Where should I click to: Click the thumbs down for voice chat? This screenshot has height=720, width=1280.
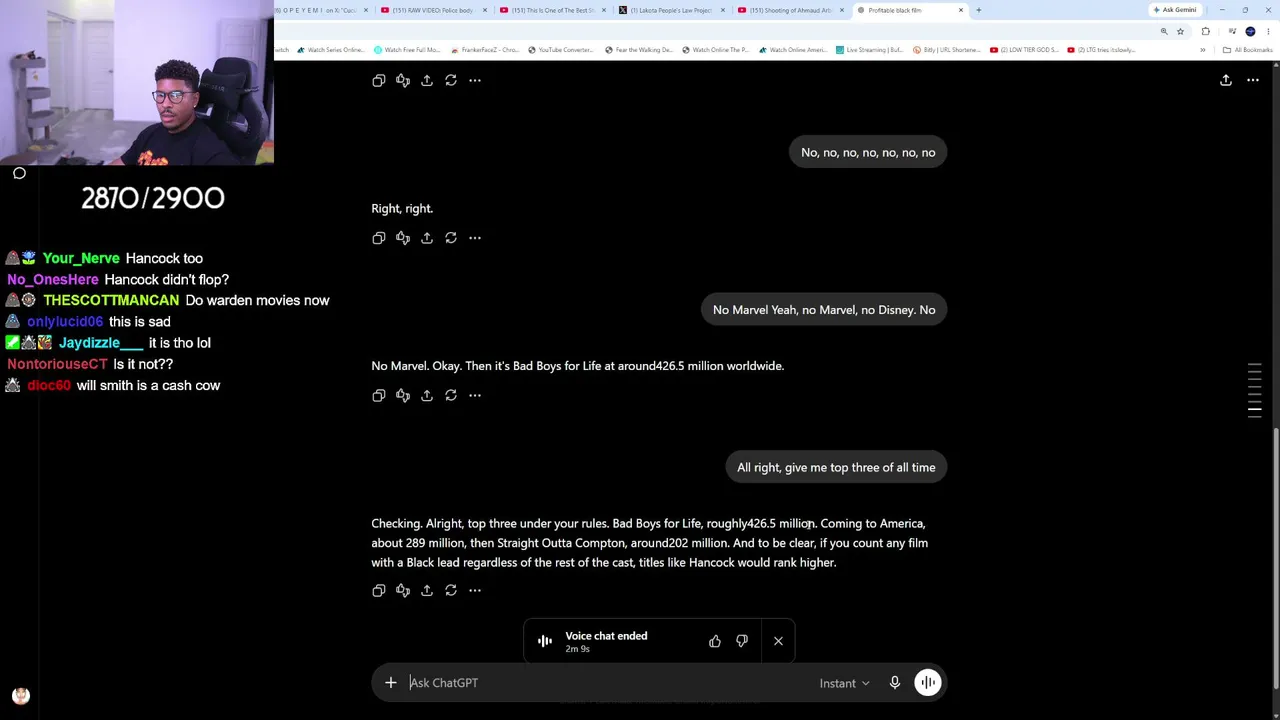pos(742,641)
